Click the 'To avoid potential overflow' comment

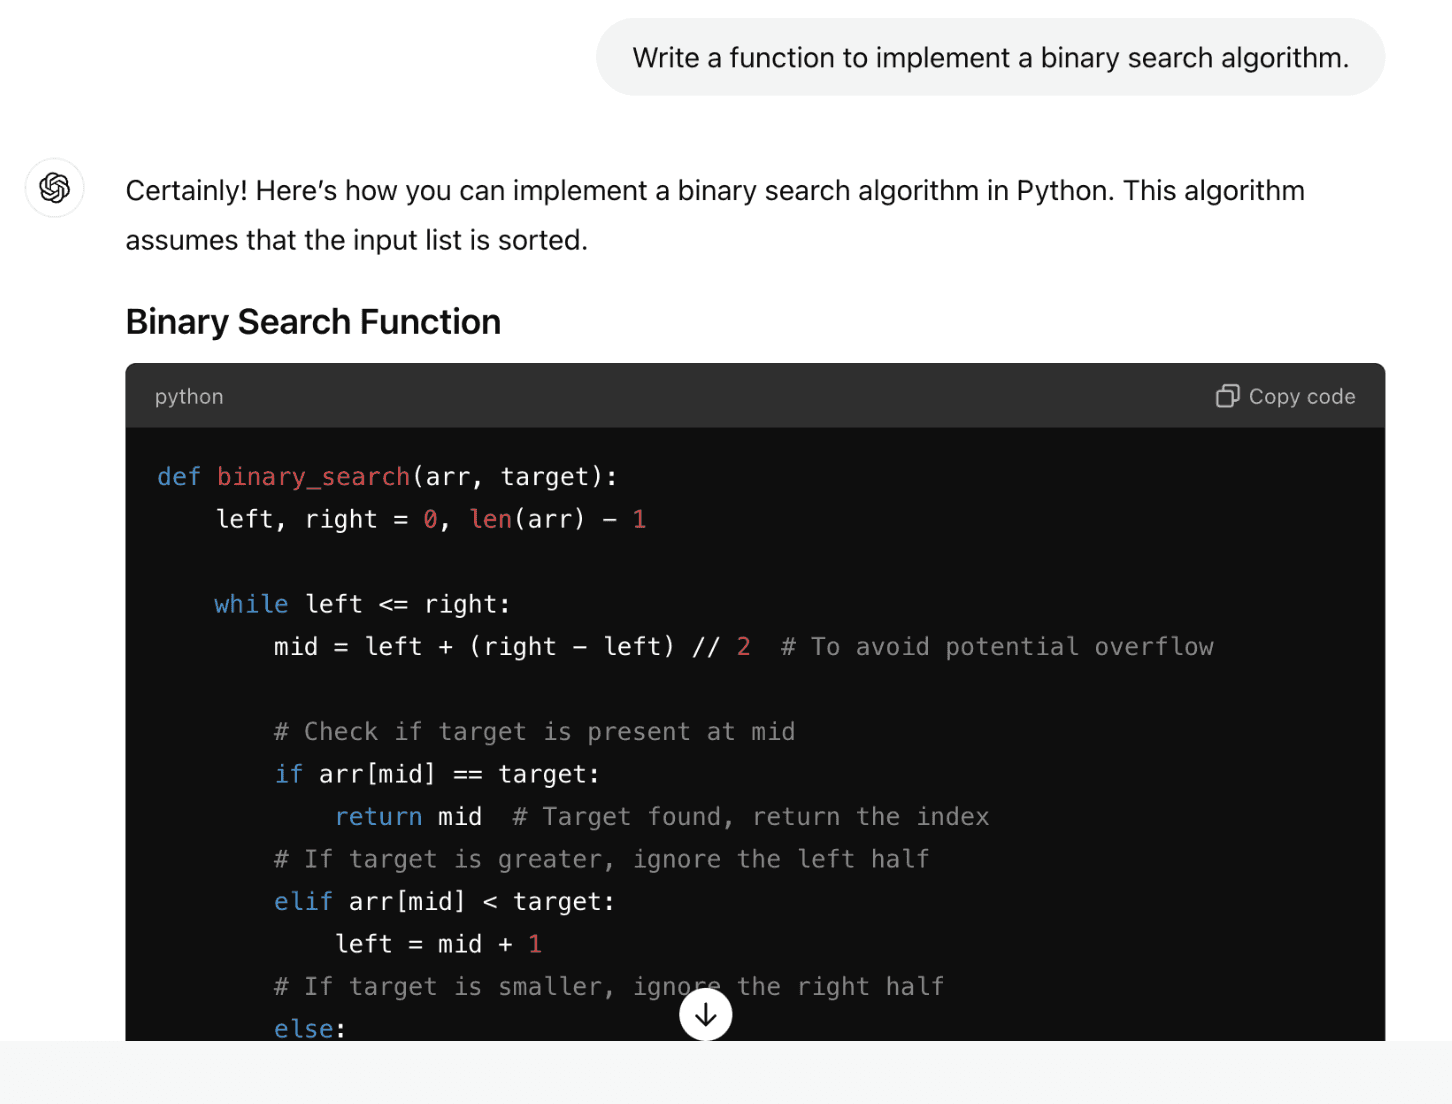tap(997, 647)
